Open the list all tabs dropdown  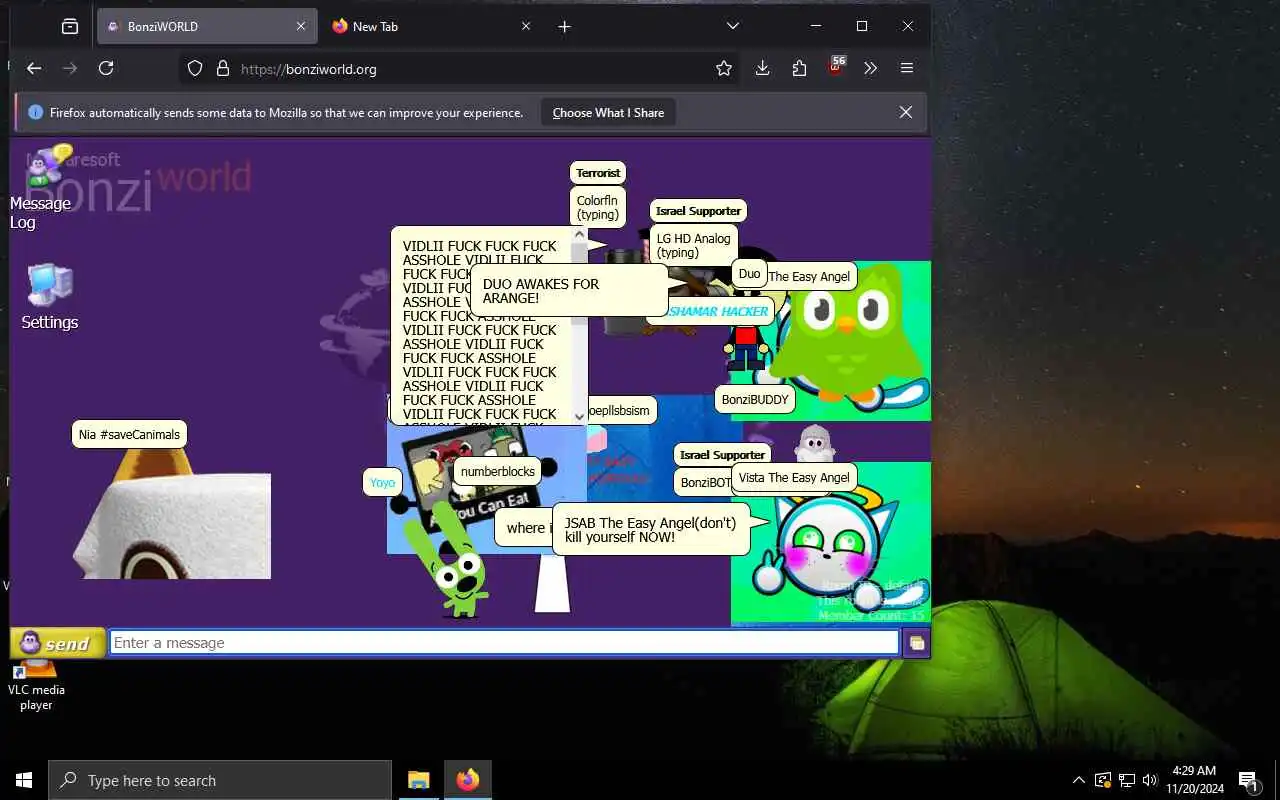click(733, 26)
